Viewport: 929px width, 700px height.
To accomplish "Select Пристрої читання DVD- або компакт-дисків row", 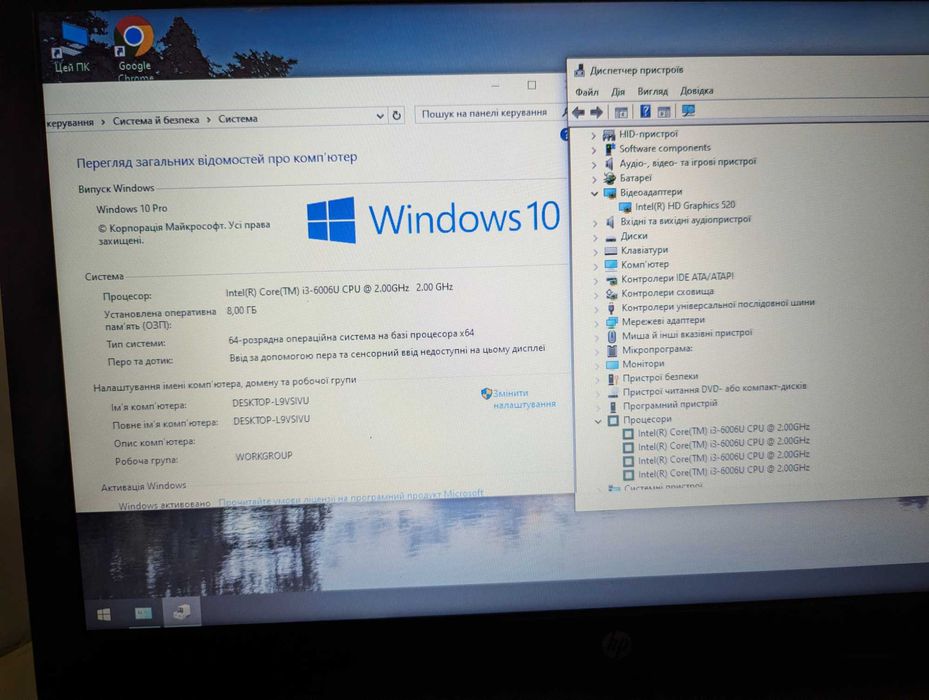I will 714,389.
